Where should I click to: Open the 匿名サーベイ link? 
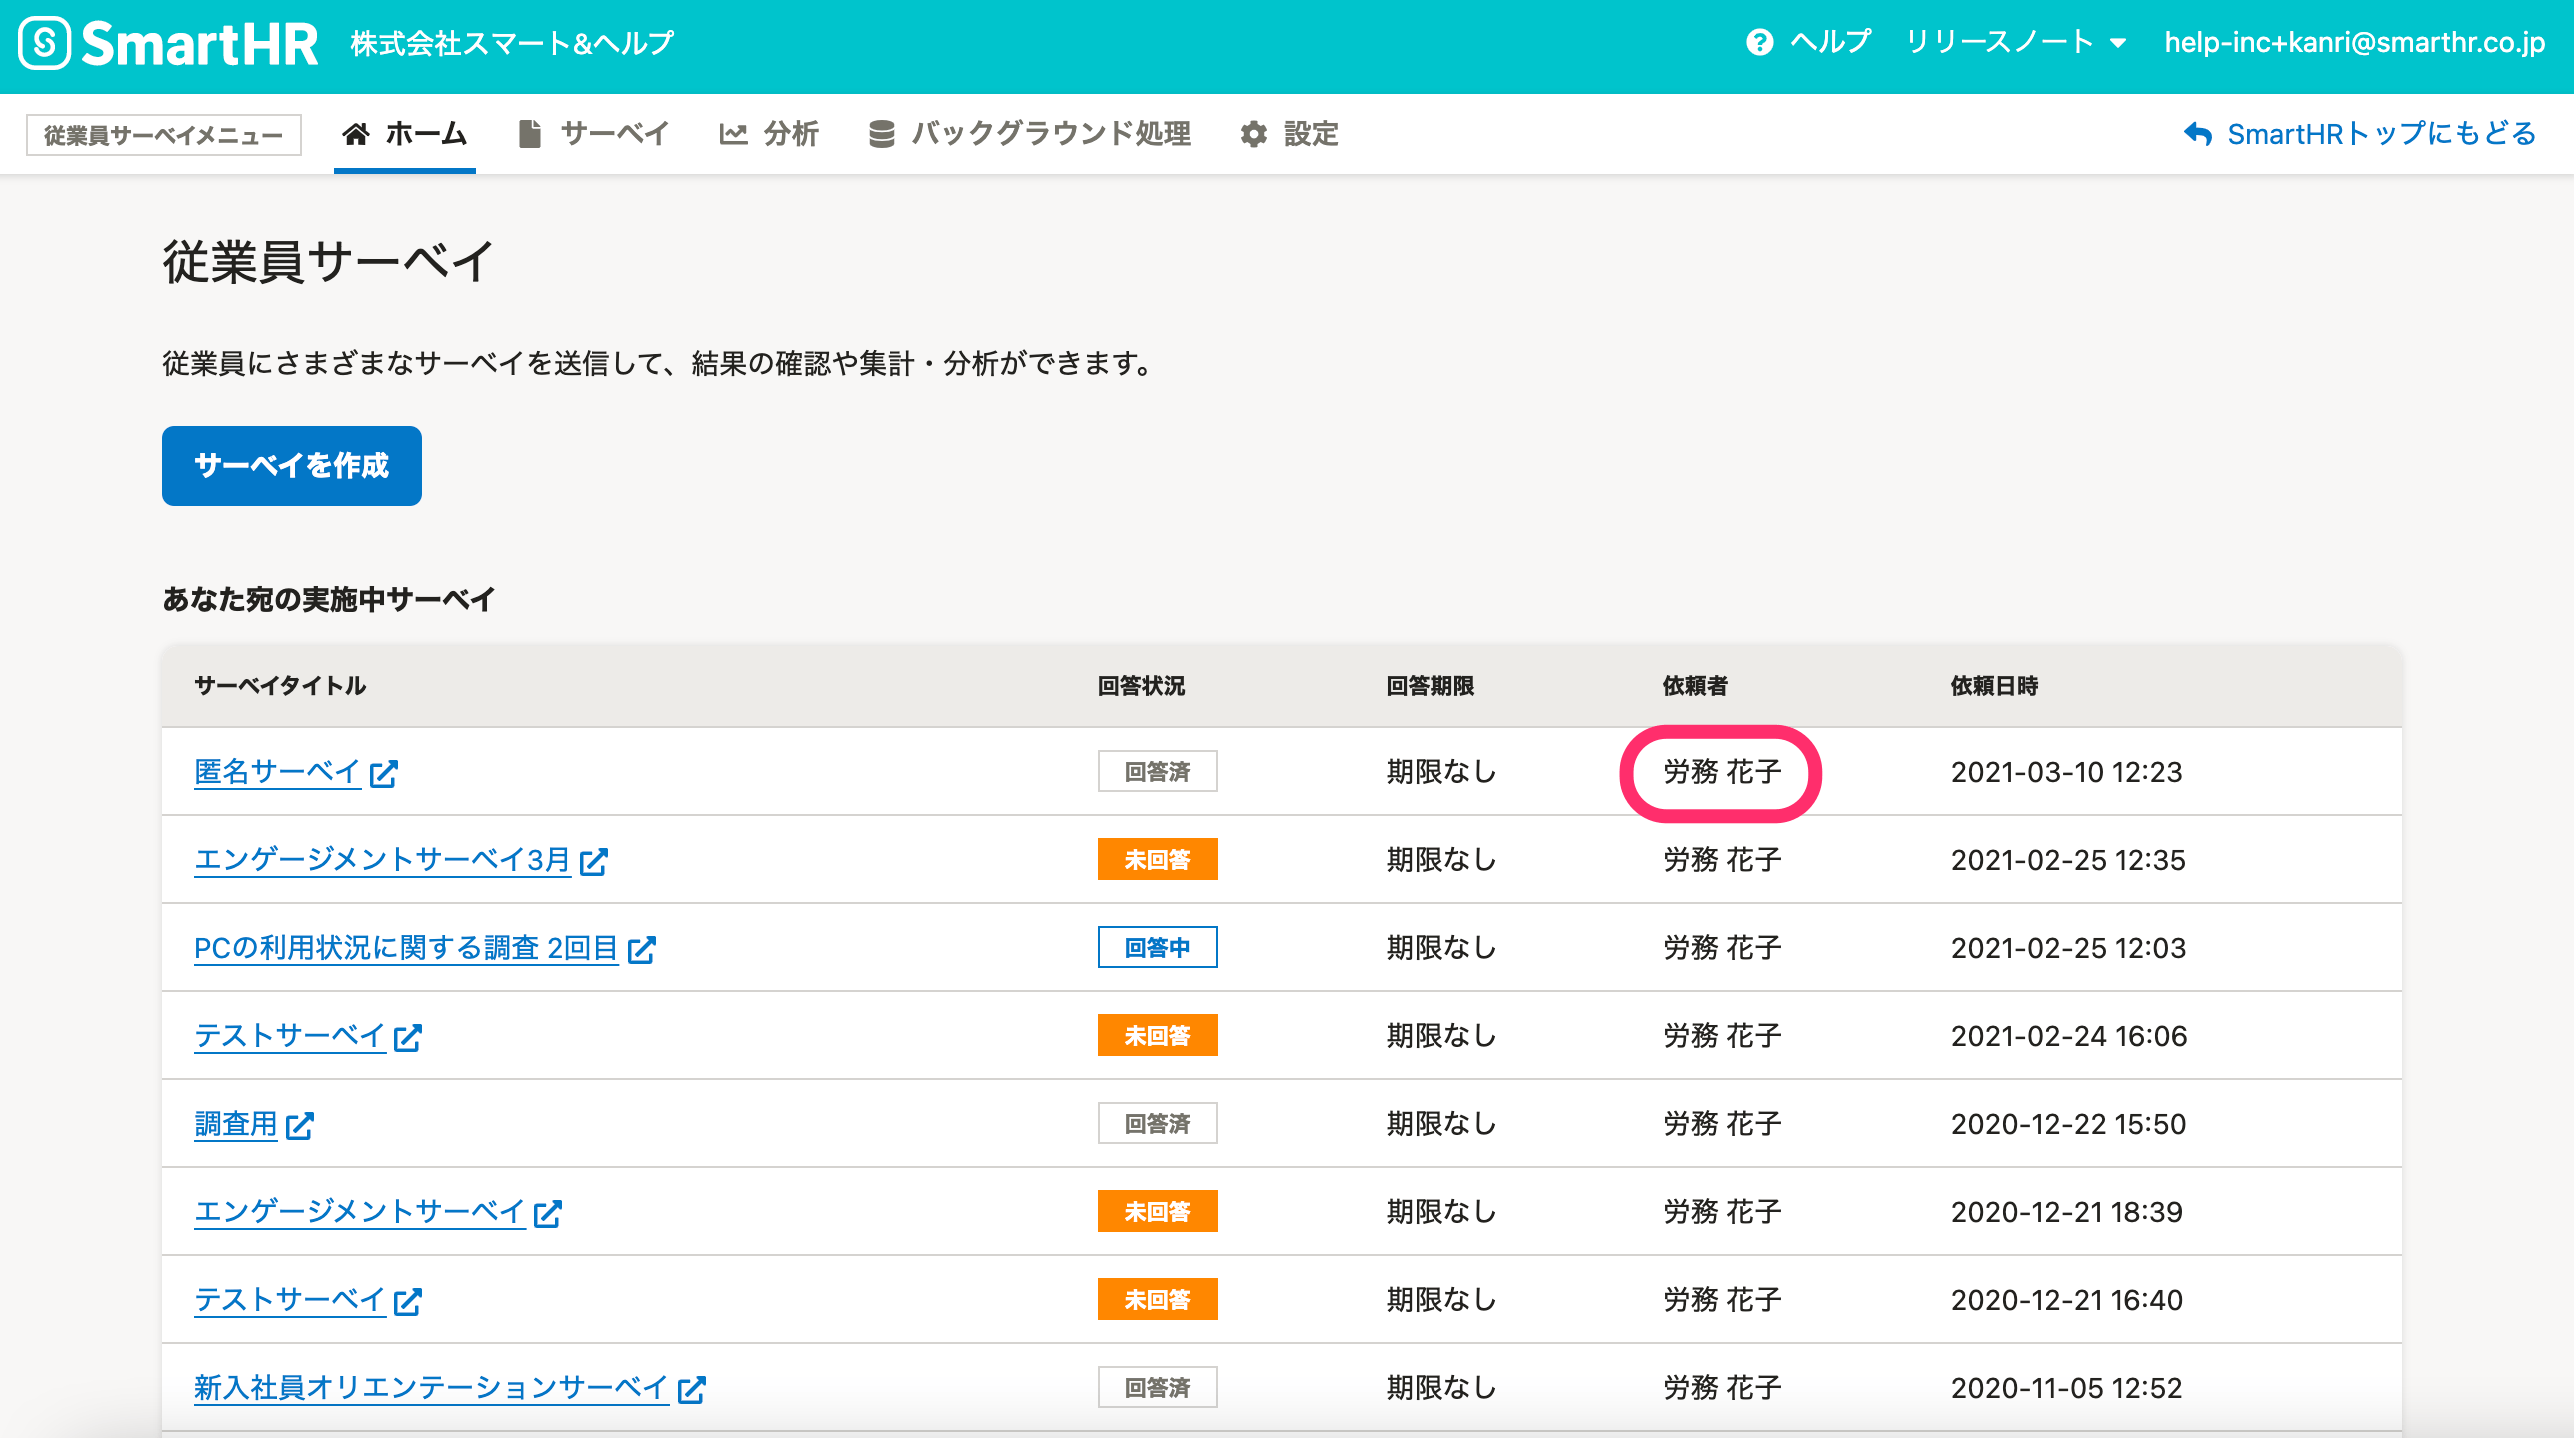(x=277, y=771)
